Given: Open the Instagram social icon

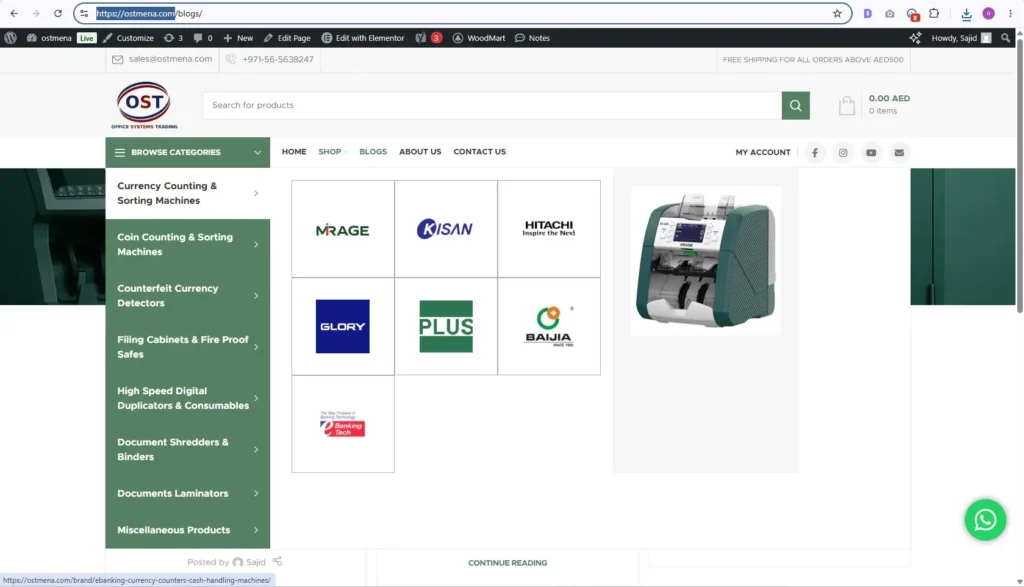Looking at the screenshot, I should [x=843, y=152].
